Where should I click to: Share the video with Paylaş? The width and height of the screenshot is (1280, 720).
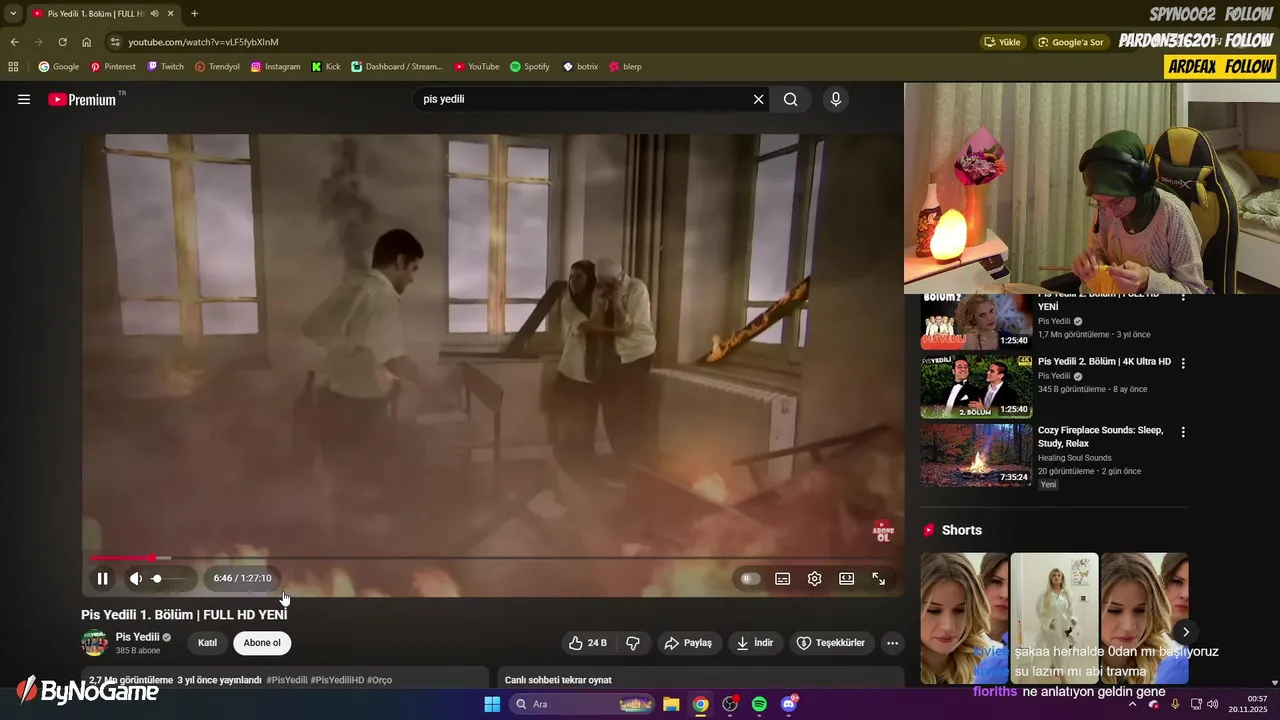(688, 643)
